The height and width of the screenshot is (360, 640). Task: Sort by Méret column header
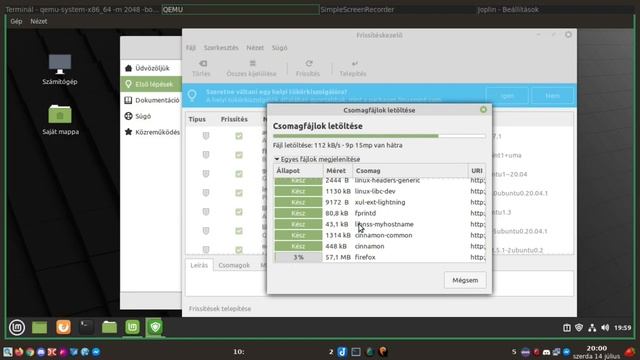(x=338, y=171)
